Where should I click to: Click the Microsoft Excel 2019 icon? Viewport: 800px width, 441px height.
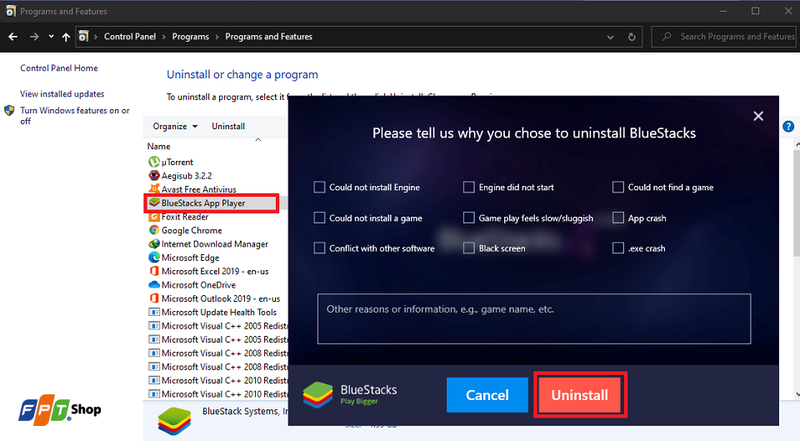(x=154, y=271)
